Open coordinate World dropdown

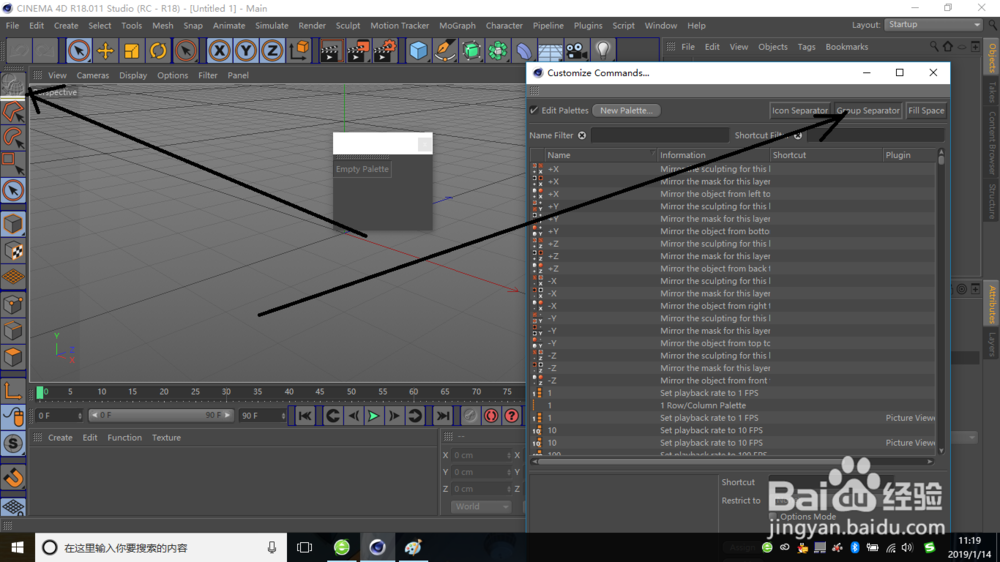pyautogui.click(x=481, y=507)
